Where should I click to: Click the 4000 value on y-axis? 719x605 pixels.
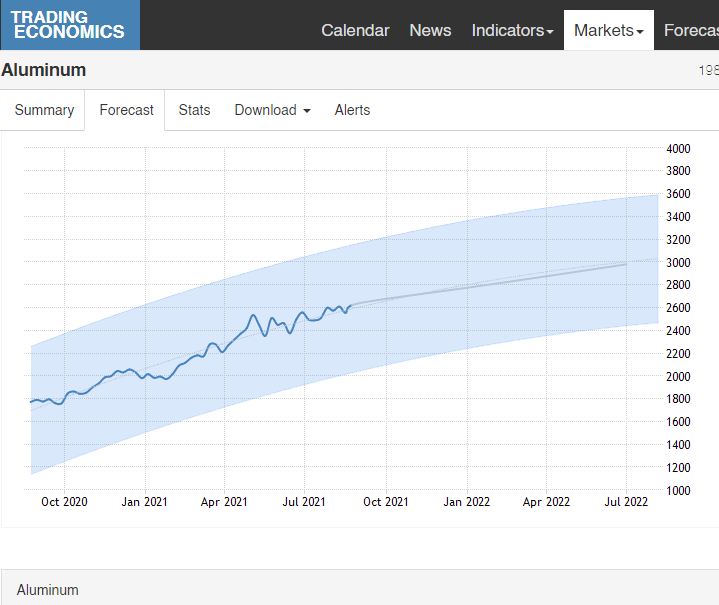678,148
